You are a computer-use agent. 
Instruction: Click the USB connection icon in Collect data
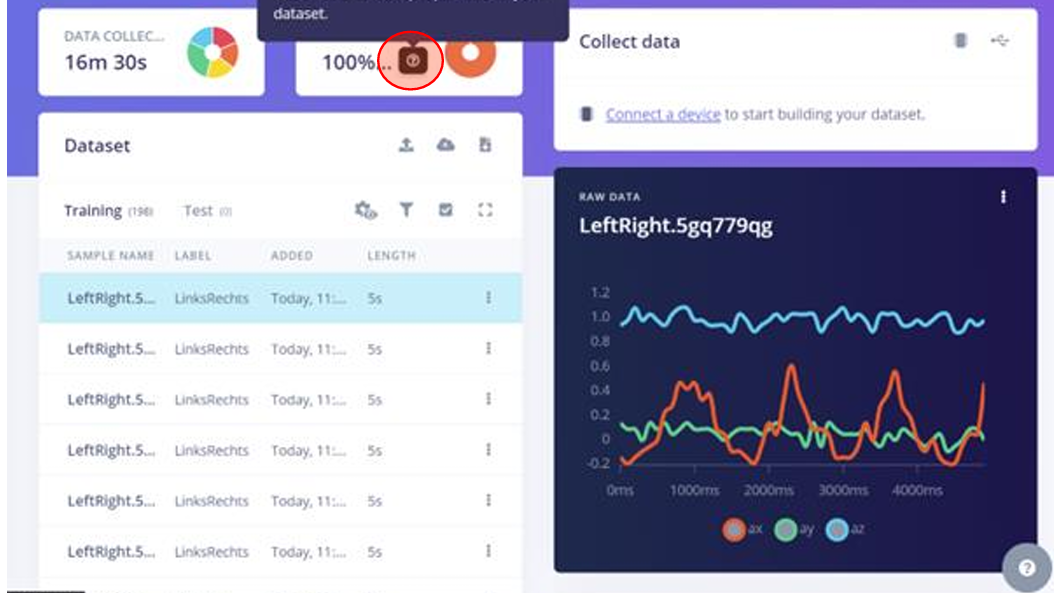coord(999,41)
